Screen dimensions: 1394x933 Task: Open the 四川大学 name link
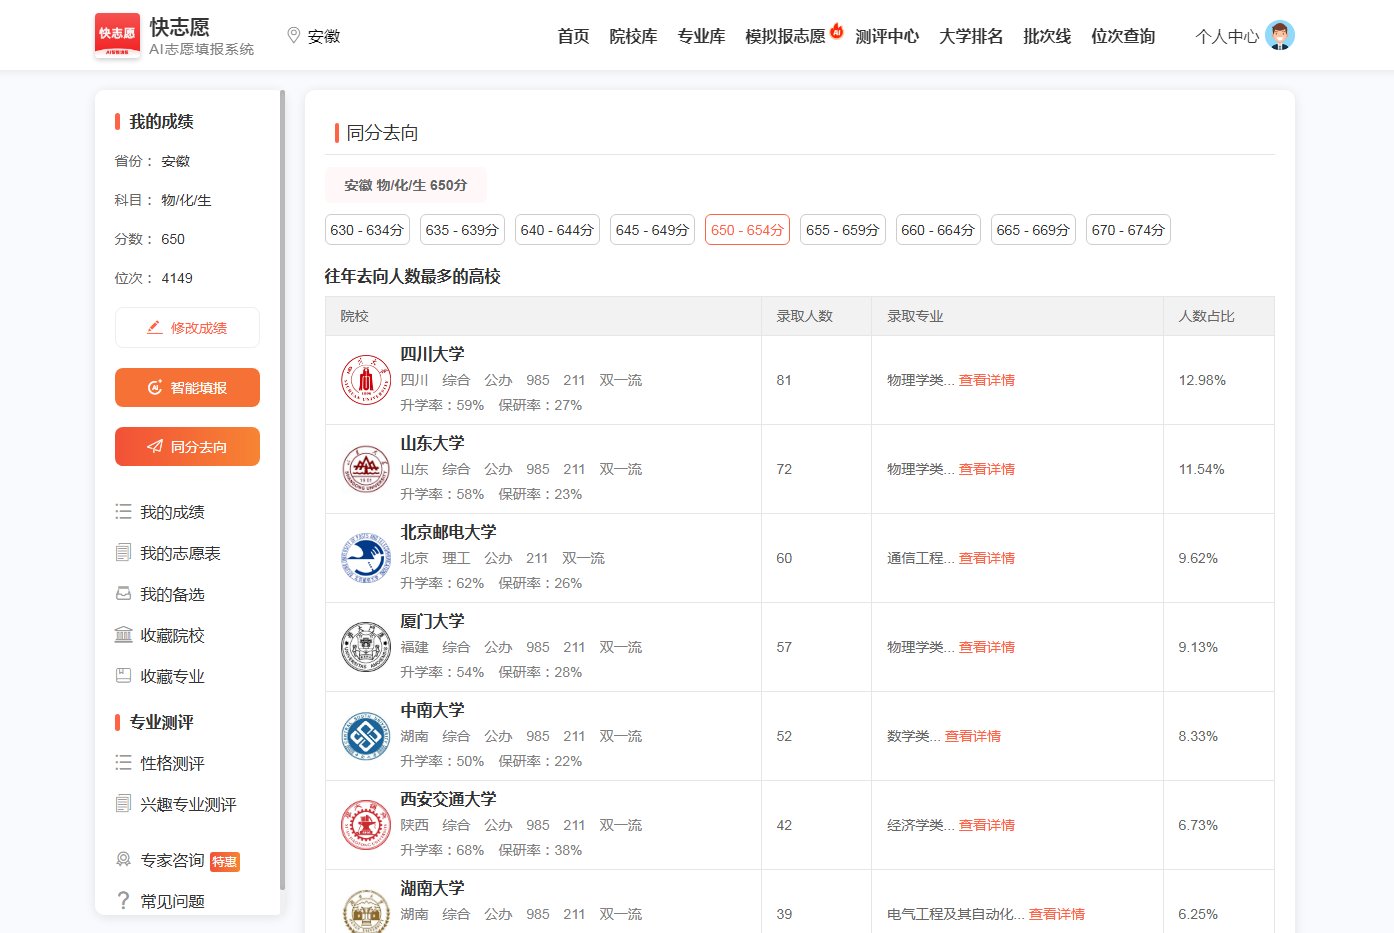(x=432, y=354)
